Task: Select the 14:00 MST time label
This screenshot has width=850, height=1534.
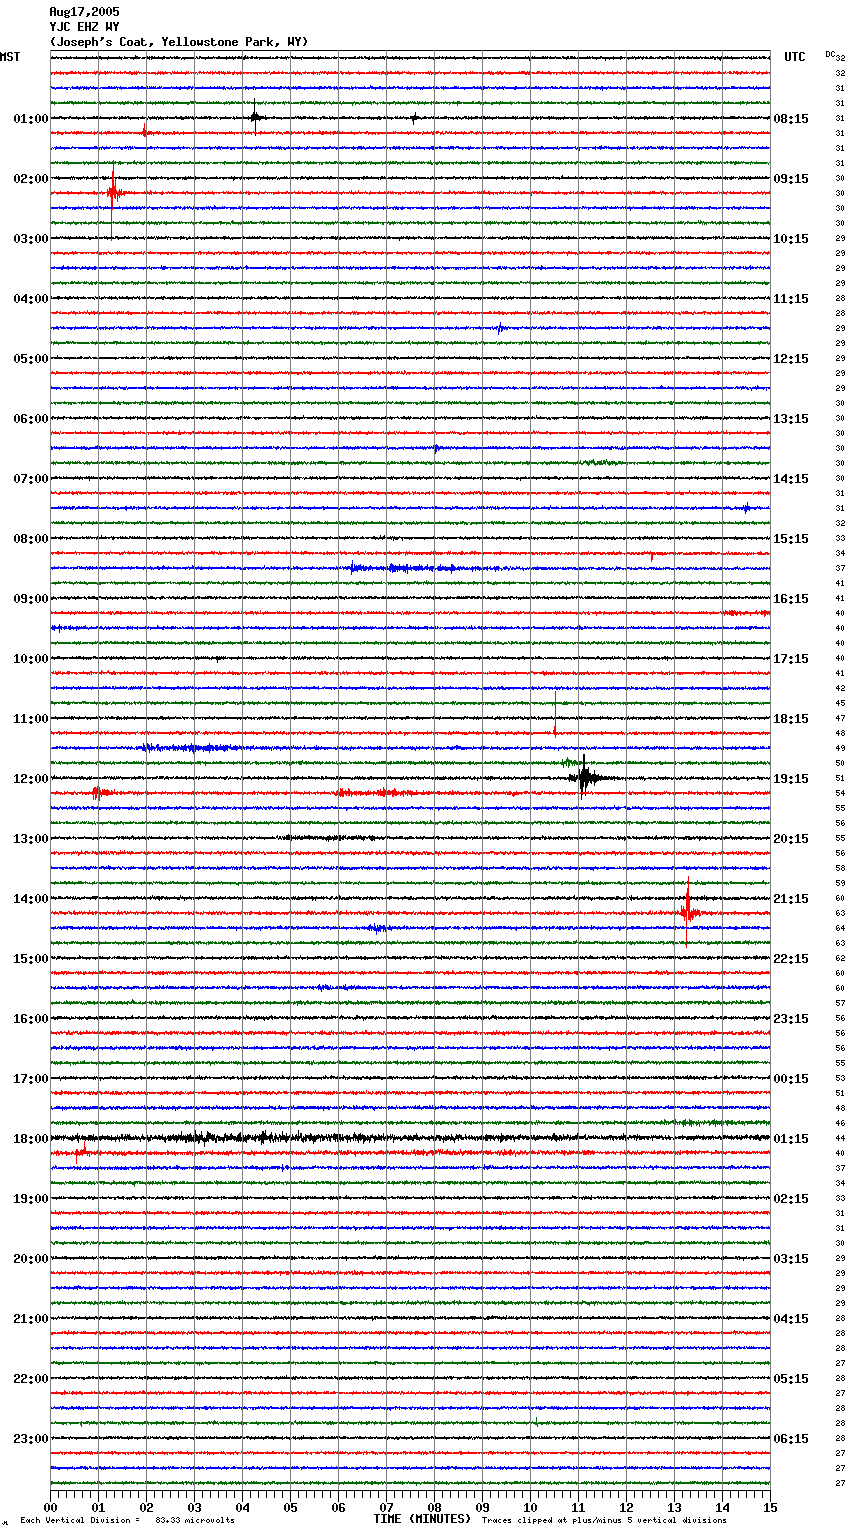Action: [31, 899]
